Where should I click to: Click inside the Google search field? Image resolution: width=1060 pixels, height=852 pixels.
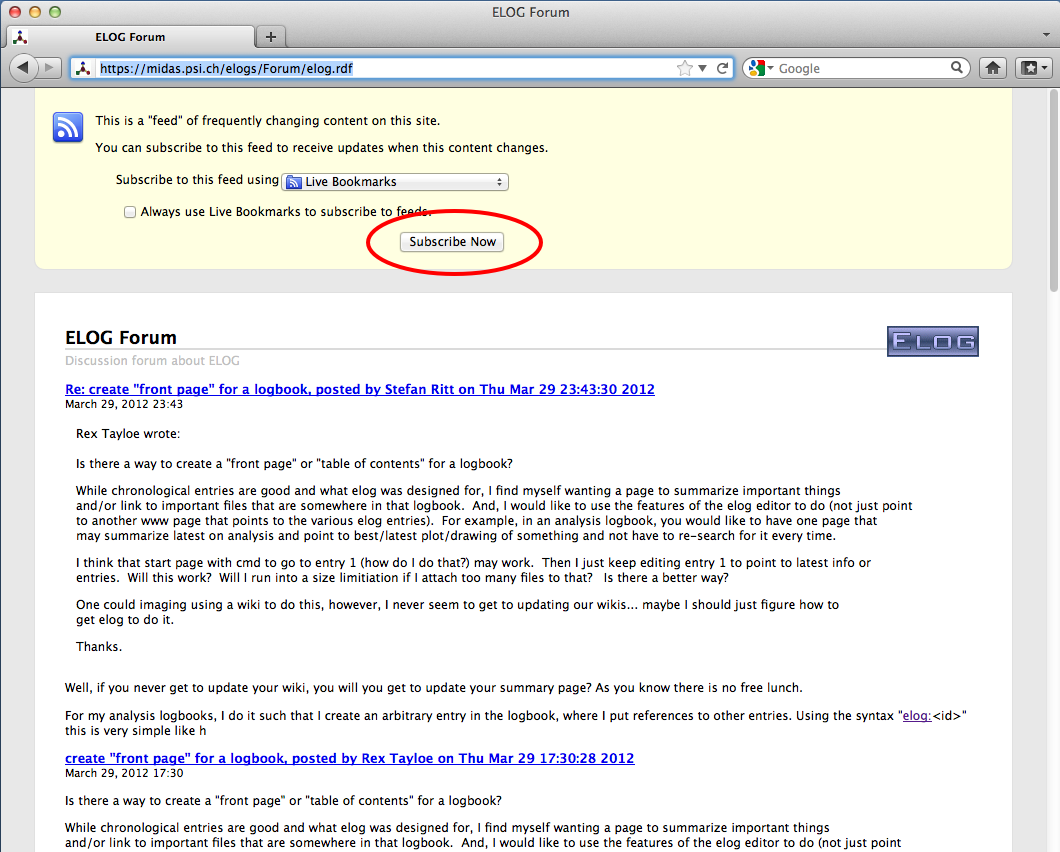point(860,68)
